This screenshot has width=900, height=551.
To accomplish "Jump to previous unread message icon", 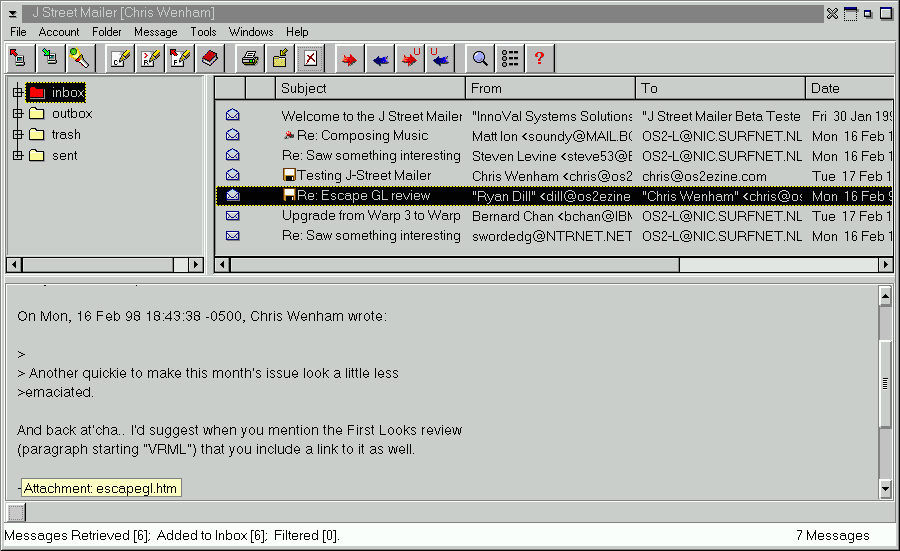I will (440, 59).
